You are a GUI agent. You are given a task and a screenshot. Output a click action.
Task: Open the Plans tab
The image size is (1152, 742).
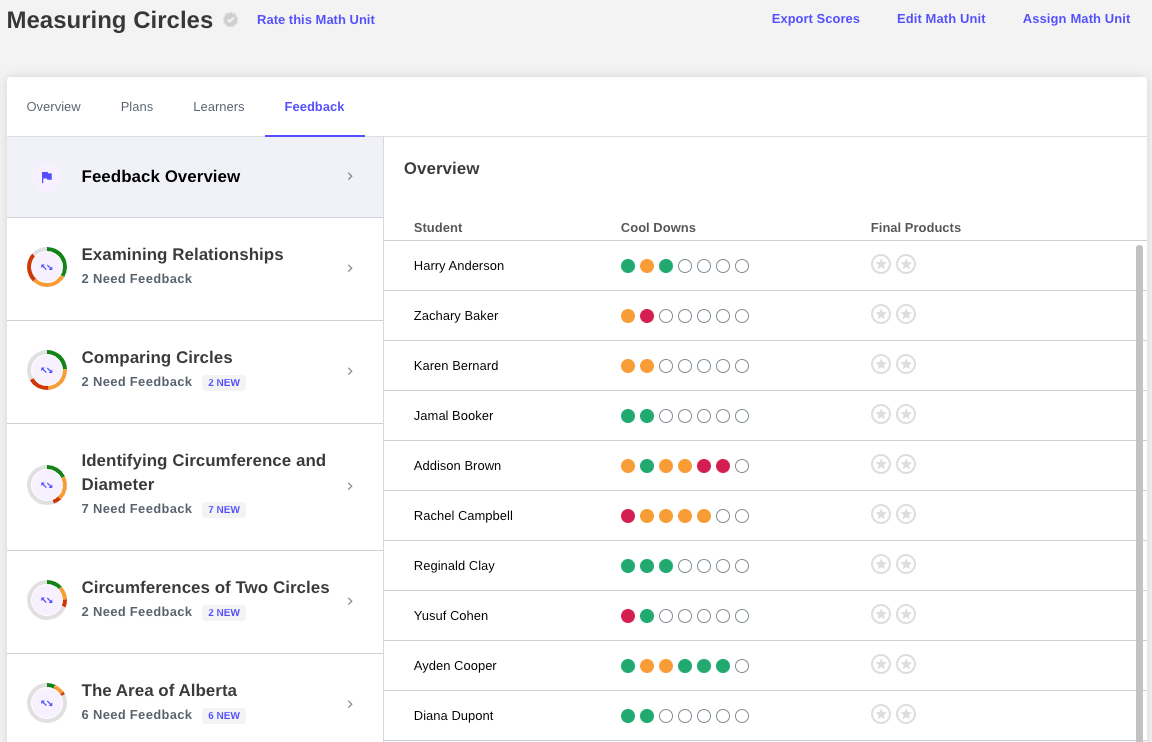(x=137, y=107)
